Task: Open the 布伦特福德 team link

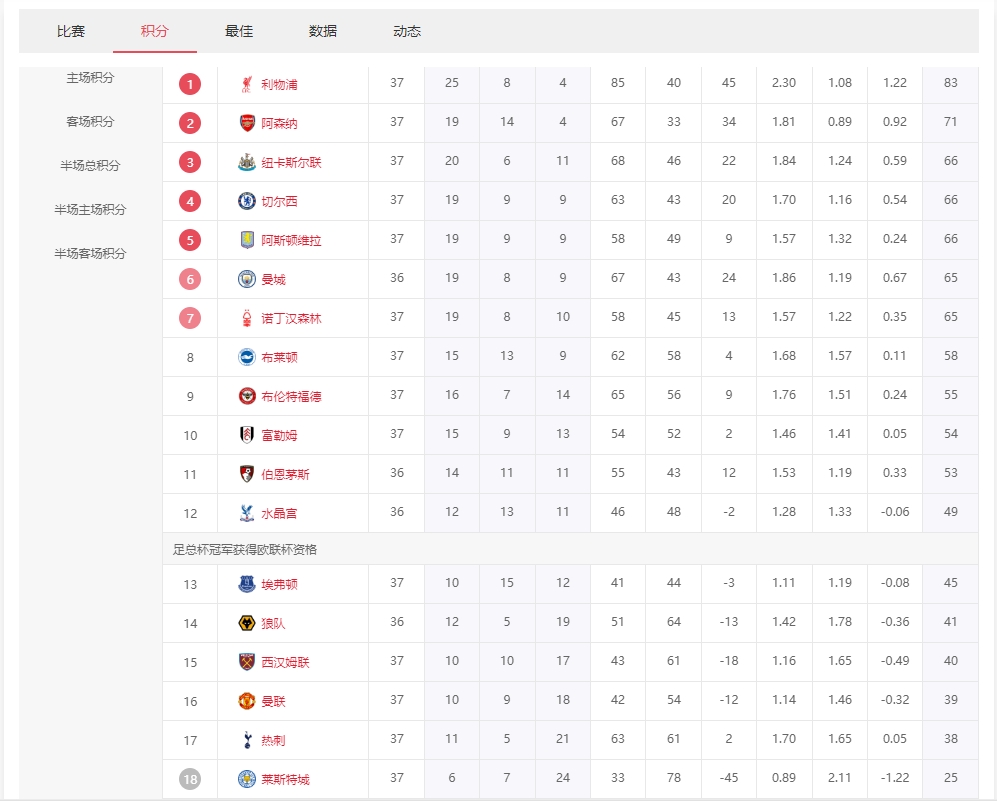Action: (291, 397)
